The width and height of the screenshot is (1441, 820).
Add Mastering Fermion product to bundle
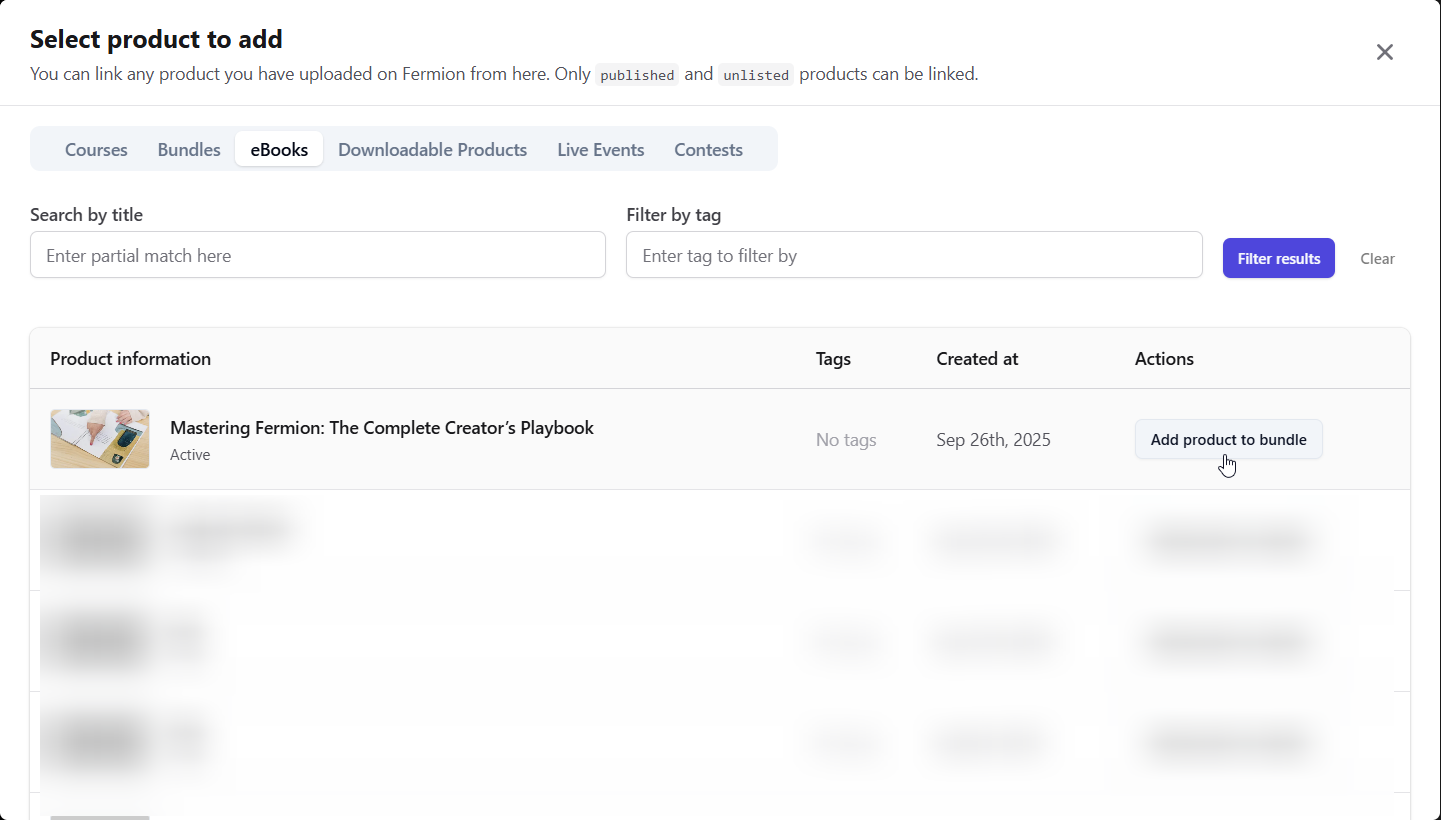click(x=1228, y=440)
